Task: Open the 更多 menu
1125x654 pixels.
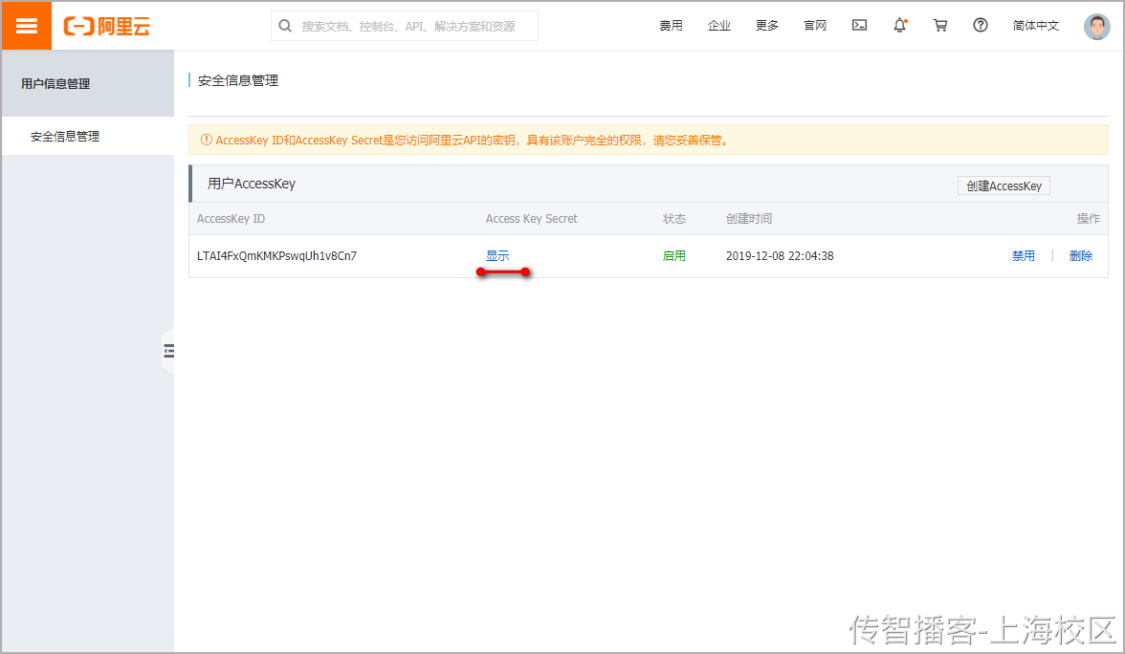Action: 767,26
